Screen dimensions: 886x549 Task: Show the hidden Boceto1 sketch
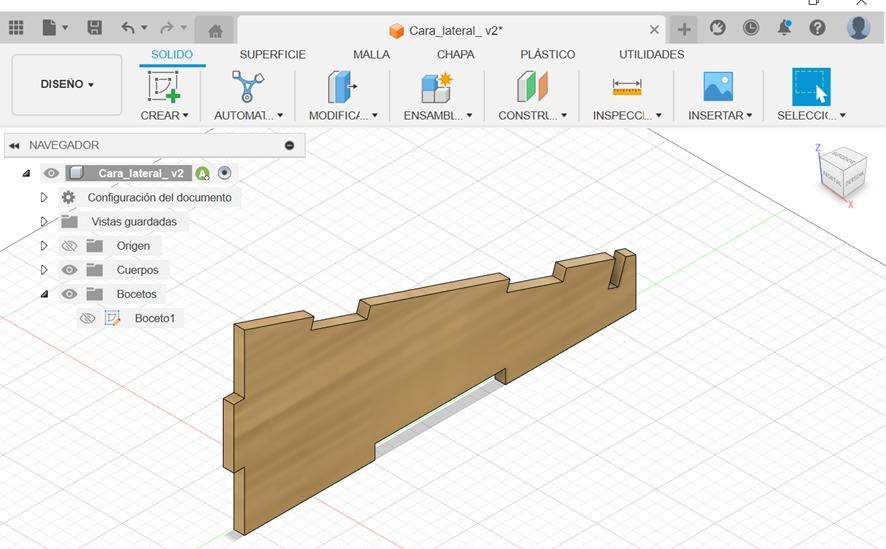pos(87,318)
